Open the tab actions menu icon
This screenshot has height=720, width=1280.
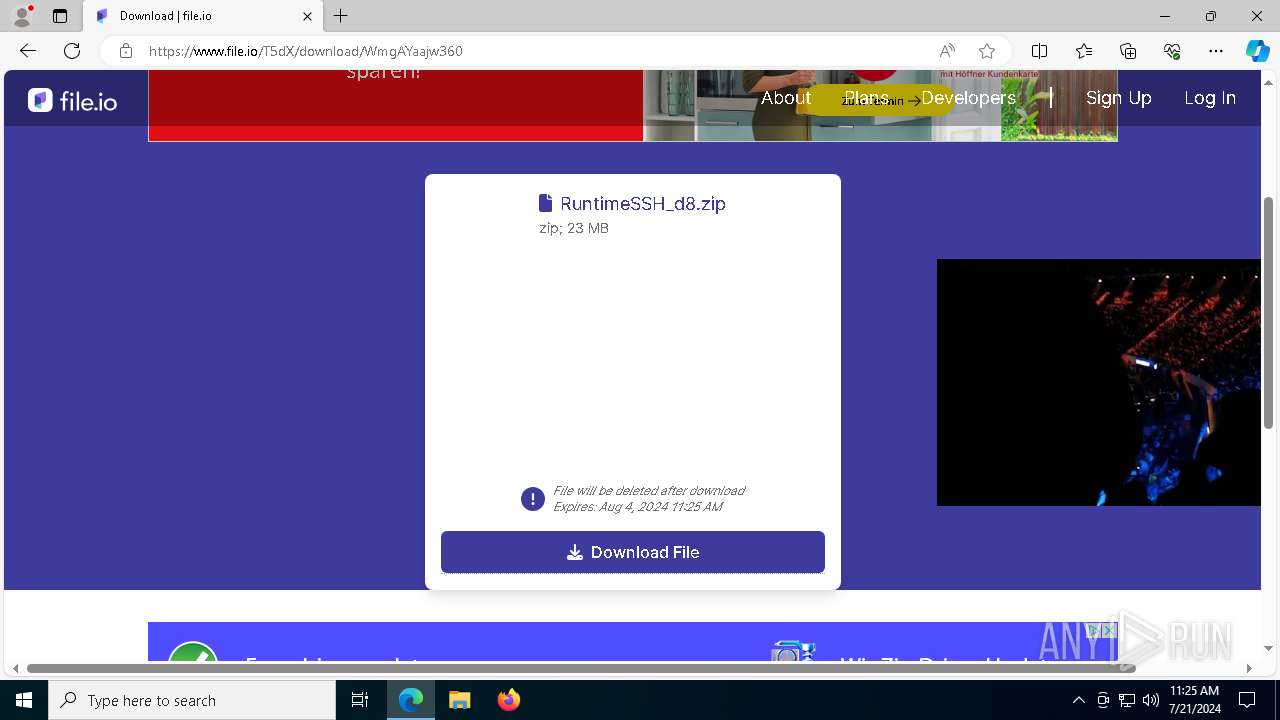point(60,16)
